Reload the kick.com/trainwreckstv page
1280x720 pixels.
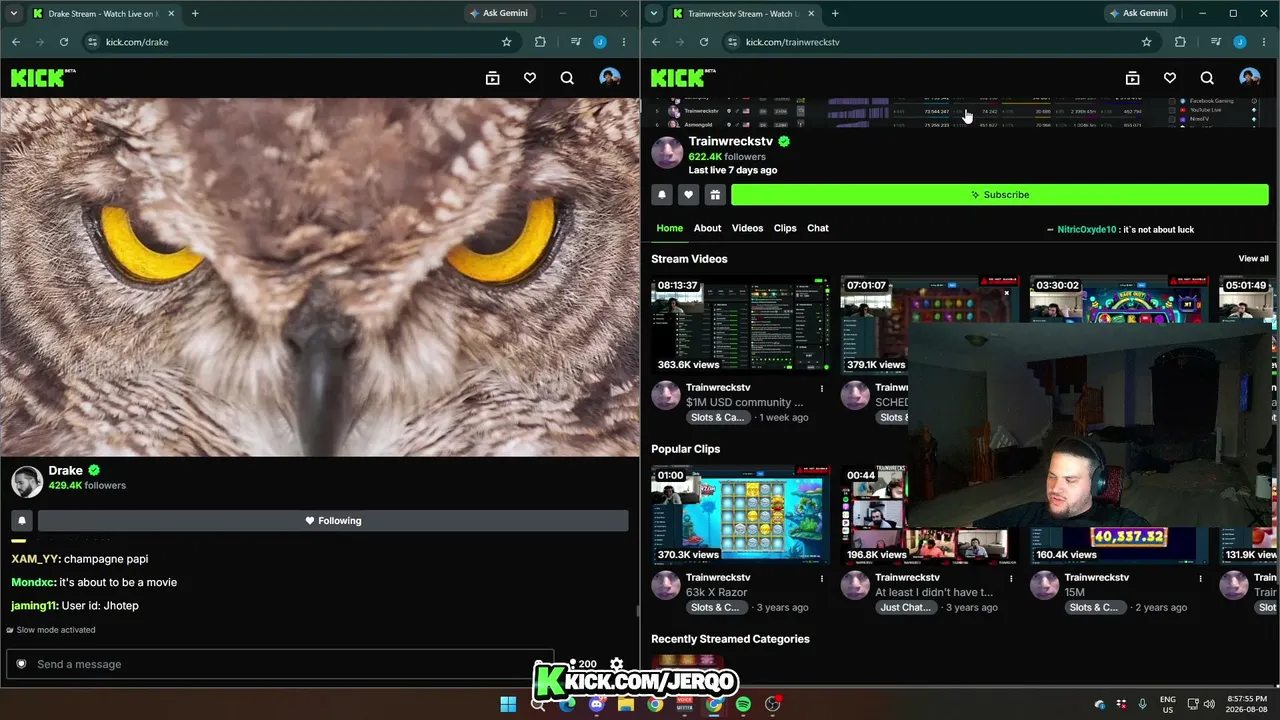[704, 42]
